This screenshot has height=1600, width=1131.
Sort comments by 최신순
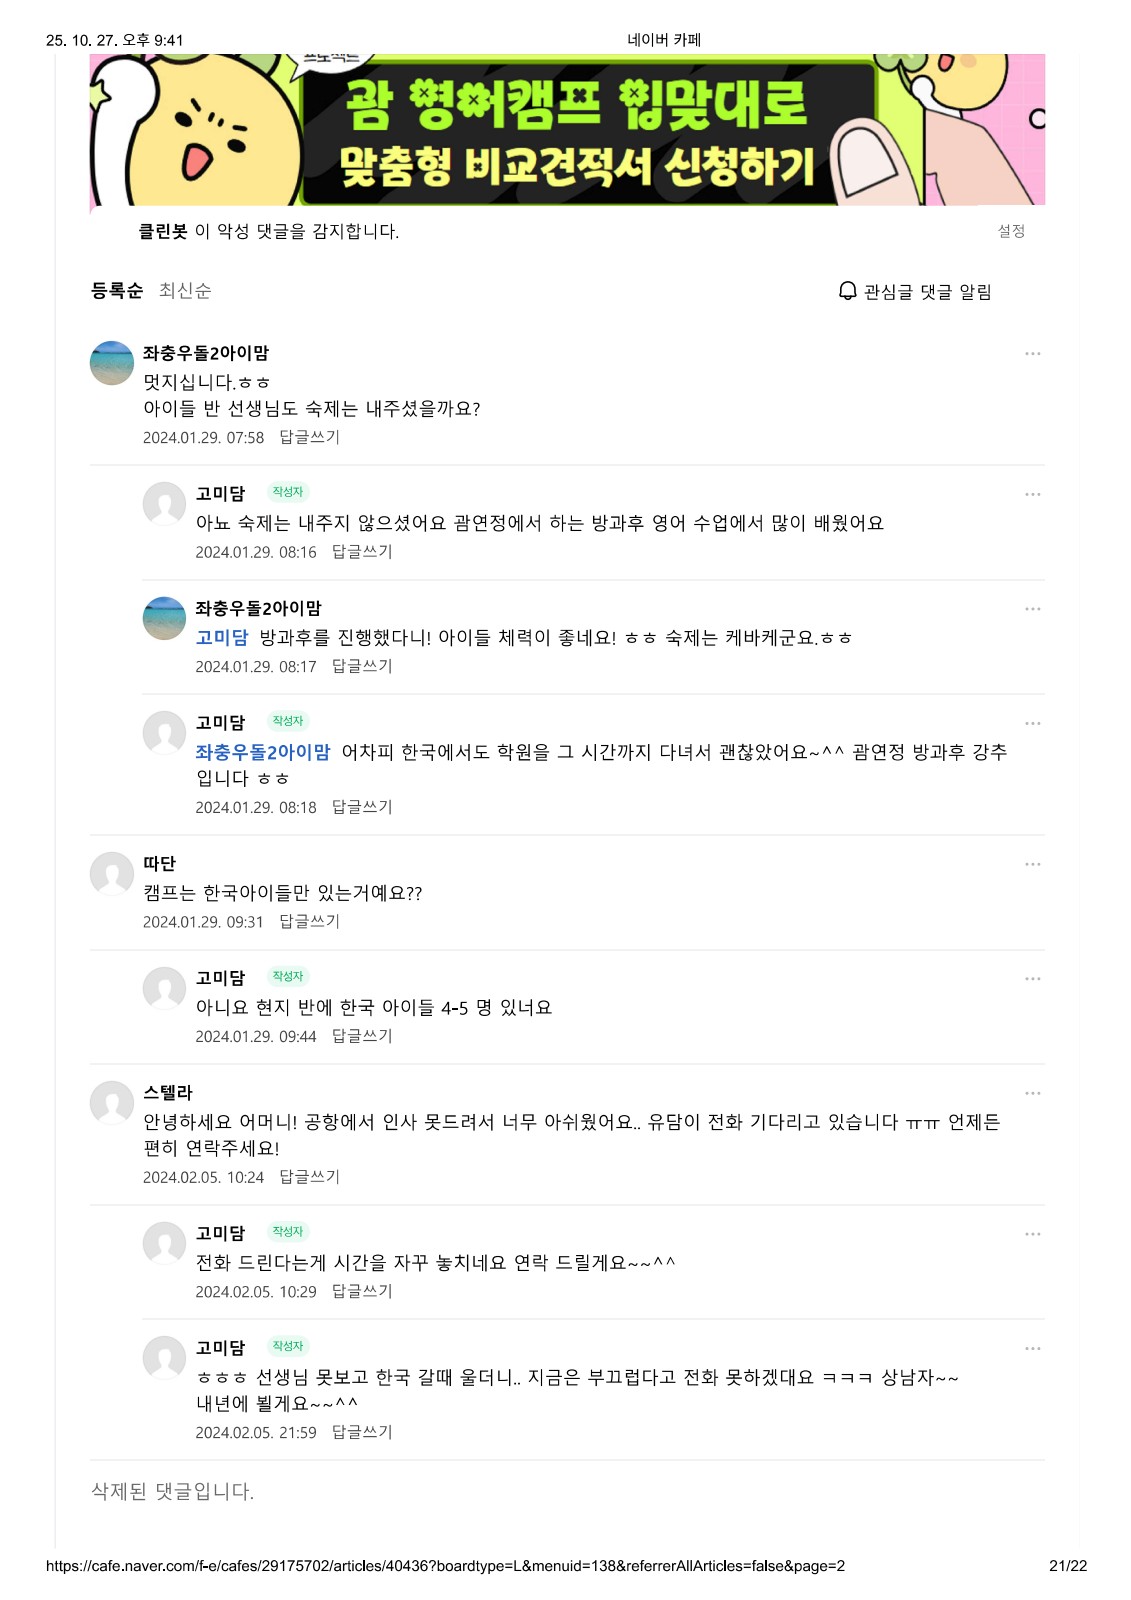click(185, 291)
